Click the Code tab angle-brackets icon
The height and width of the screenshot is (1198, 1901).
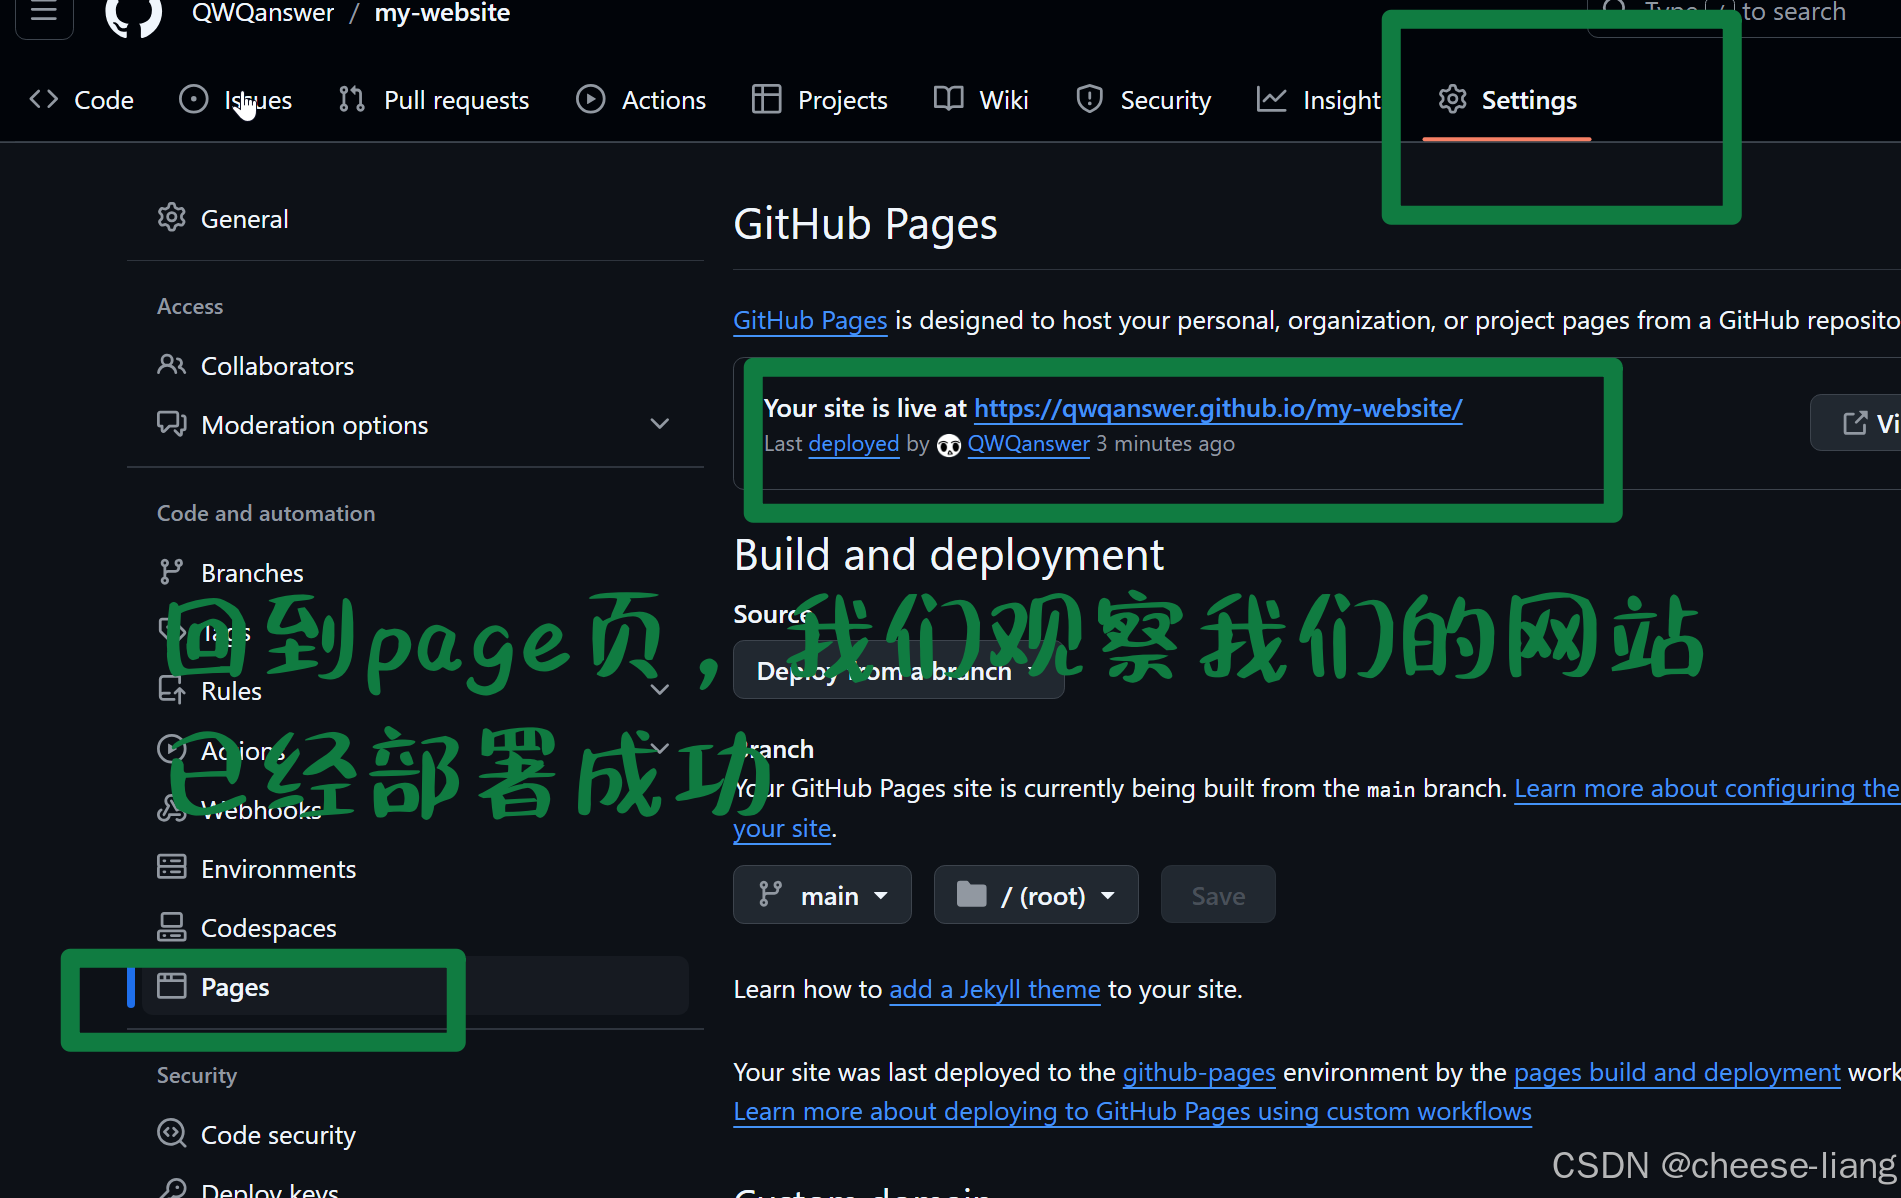coord(44,99)
